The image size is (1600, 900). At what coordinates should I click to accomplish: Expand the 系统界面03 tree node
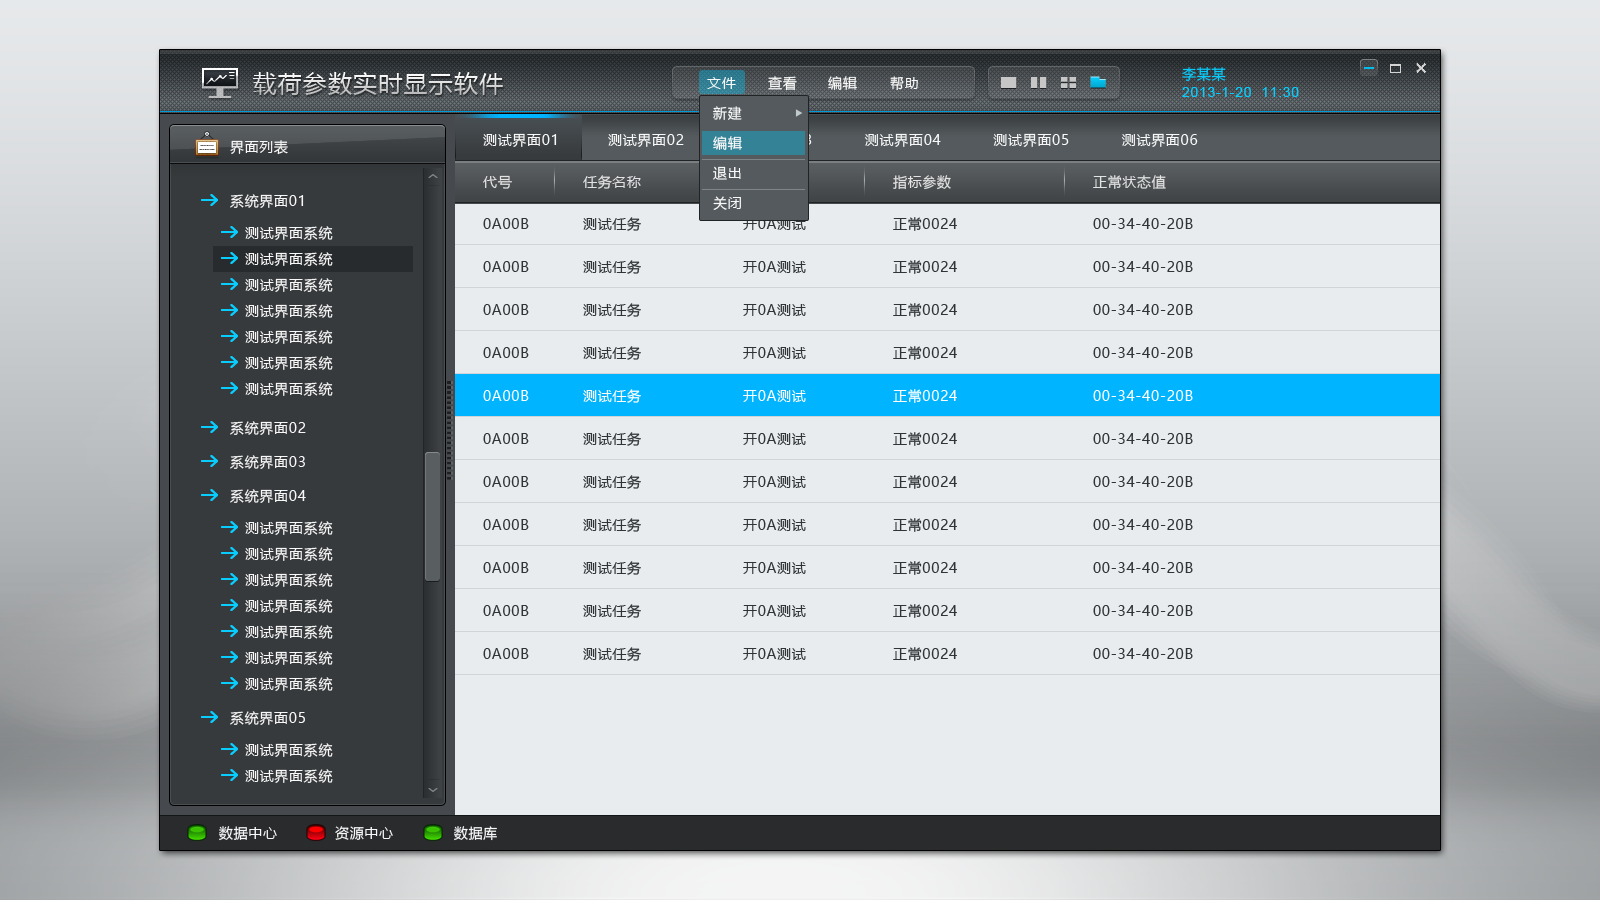point(209,462)
